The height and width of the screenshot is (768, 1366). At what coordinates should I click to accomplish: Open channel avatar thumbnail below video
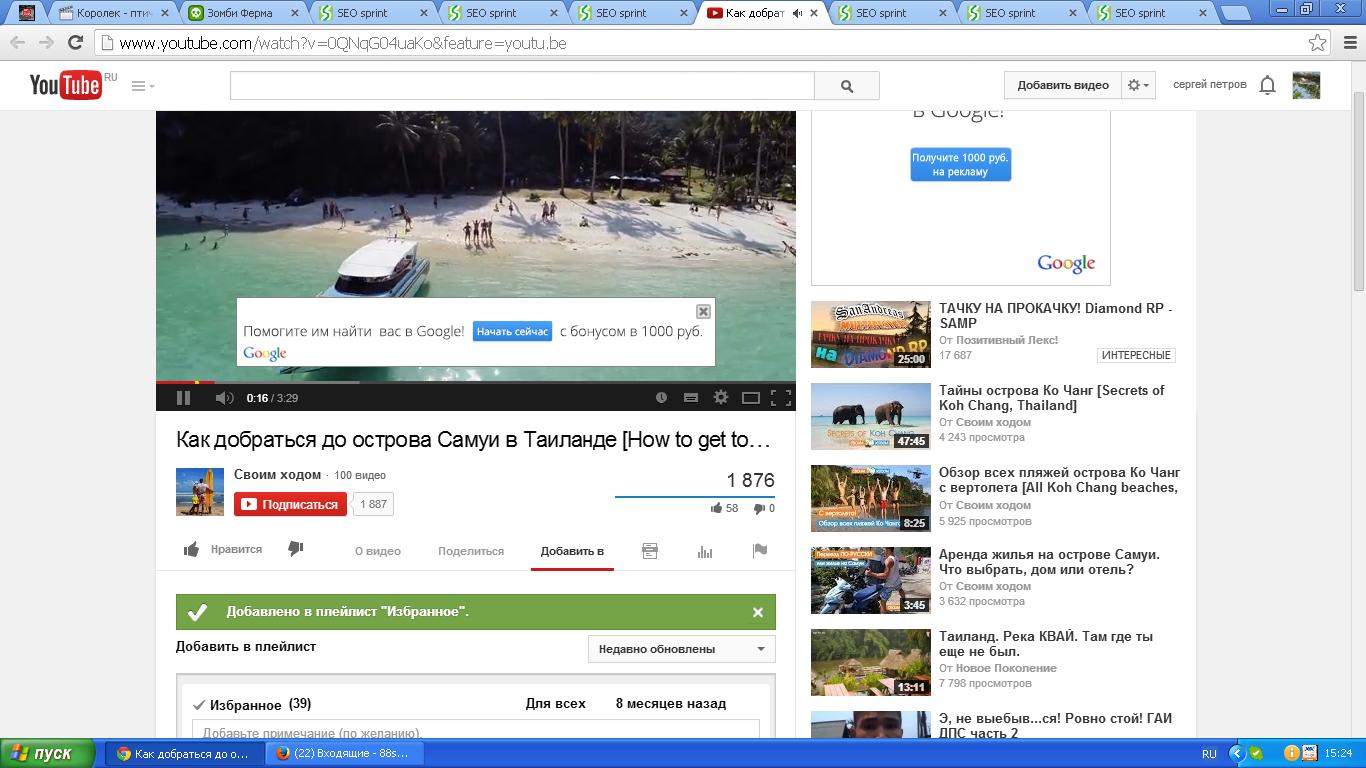pos(200,492)
